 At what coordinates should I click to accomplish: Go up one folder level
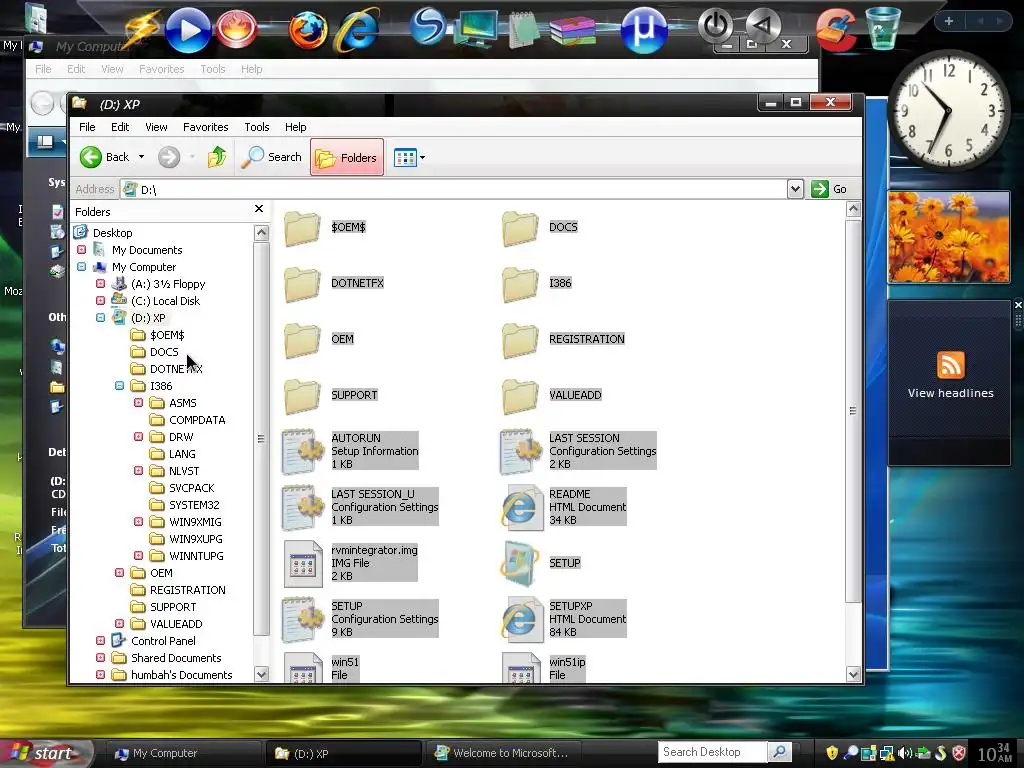coord(217,157)
